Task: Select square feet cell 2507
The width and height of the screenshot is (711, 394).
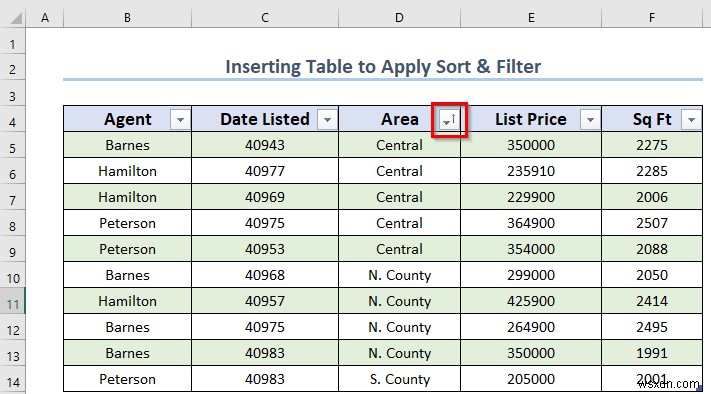Action: [652, 223]
